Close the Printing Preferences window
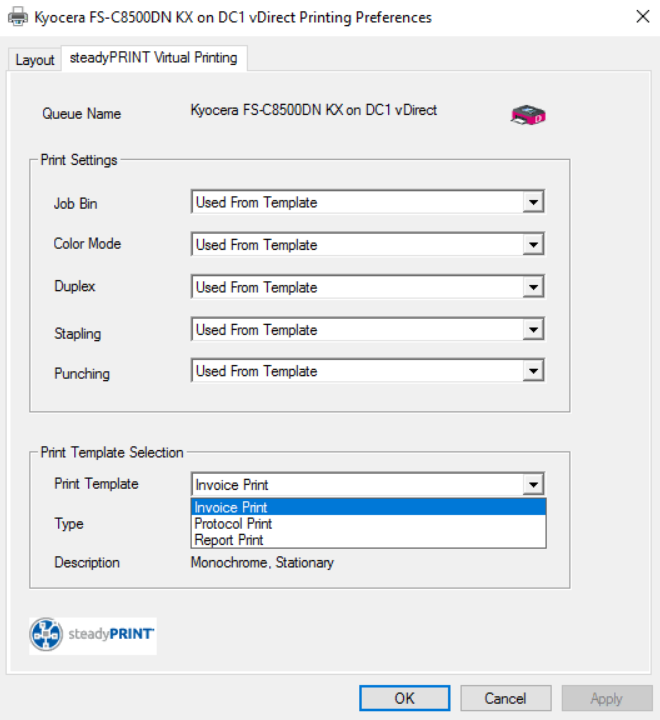The width and height of the screenshot is (660, 720). 641,17
